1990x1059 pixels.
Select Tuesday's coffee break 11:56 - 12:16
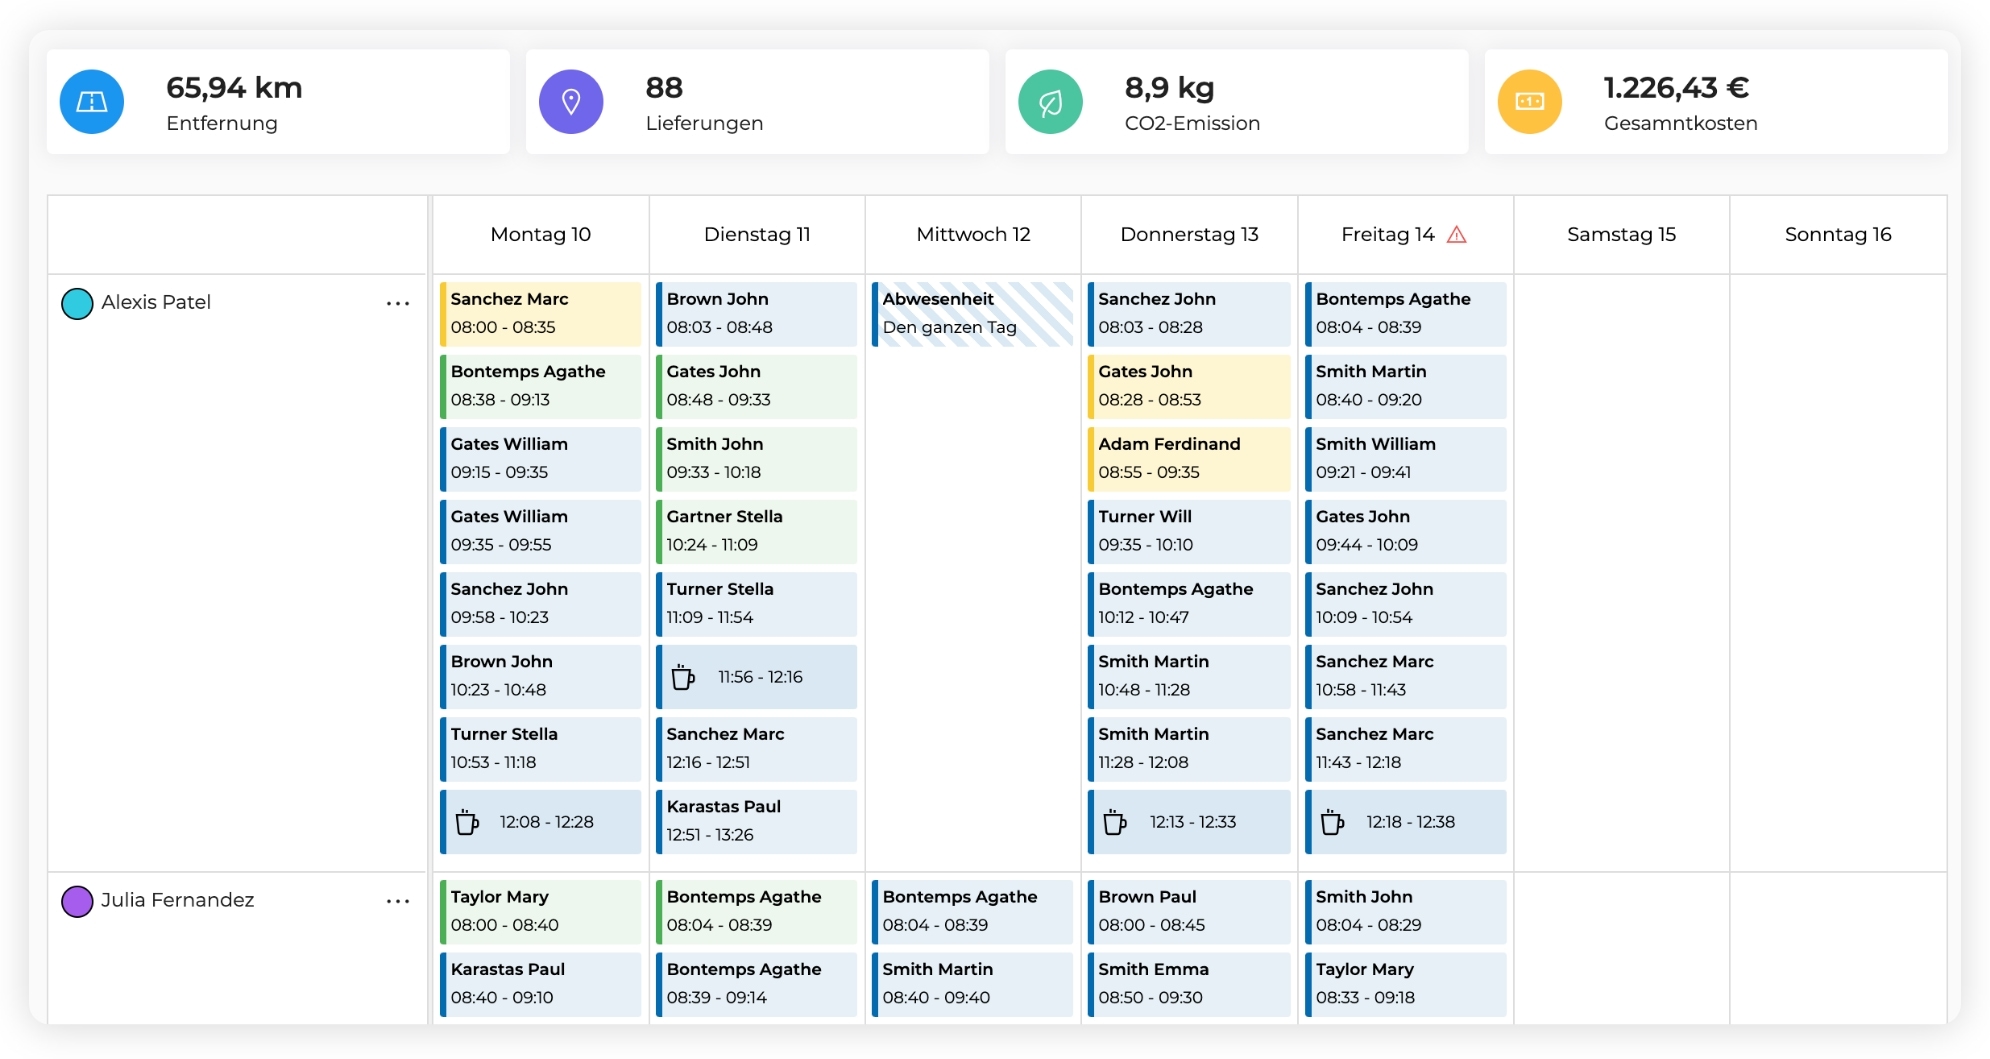(757, 677)
